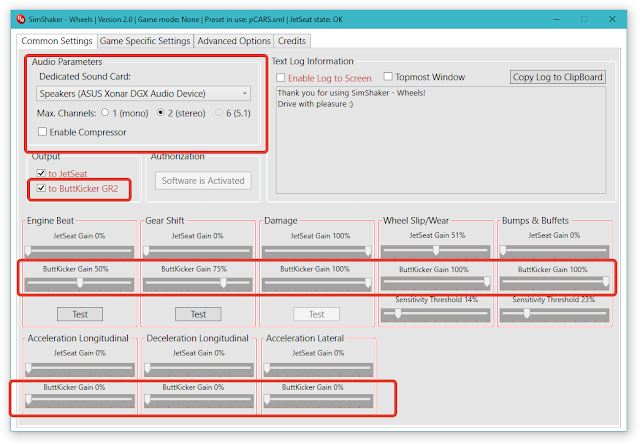The width and height of the screenshot is (640, 445).
Task: Click the Bumps & Buffets JetSeat Gain slider
Action: point(554,251)
